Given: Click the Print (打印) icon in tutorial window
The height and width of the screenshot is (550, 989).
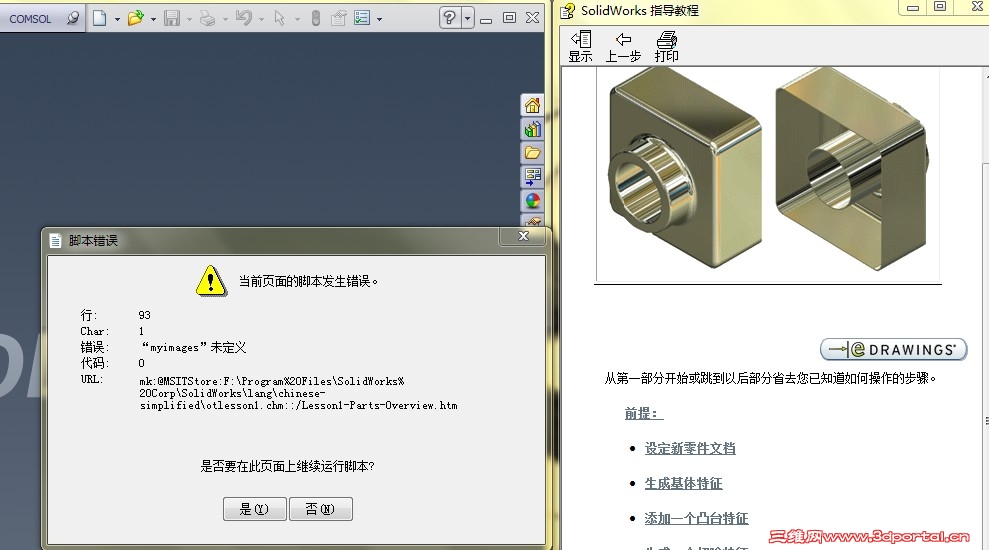Looking at the screenshot, I should [x=666, y=47].
